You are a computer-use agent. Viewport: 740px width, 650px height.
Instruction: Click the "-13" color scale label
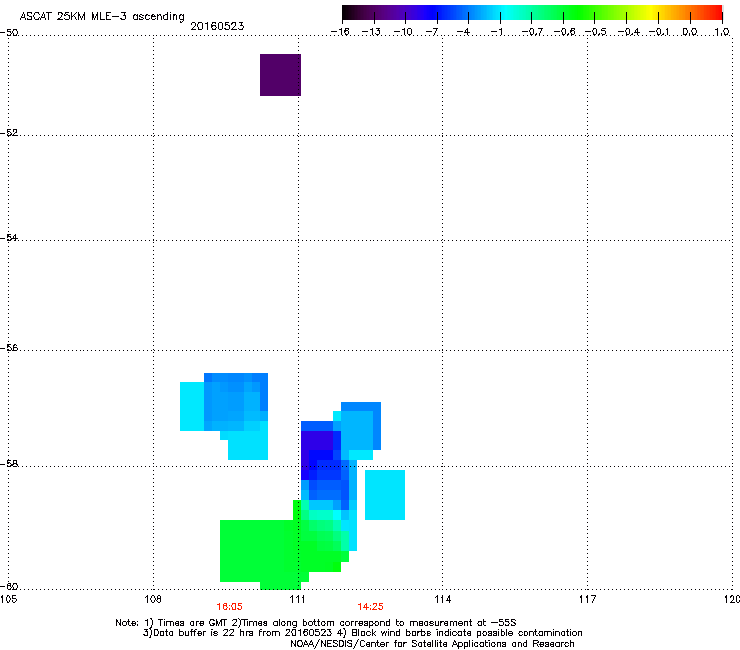point(371,32)
